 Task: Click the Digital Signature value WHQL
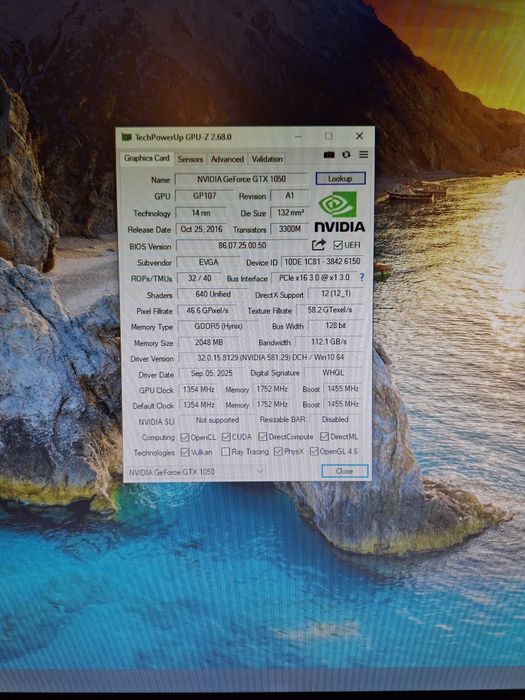coord(333,372)
